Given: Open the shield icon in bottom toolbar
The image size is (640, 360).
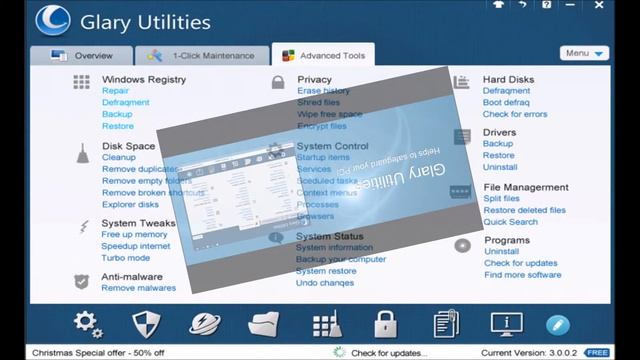Looking at the screenshot, I should 146,324.
